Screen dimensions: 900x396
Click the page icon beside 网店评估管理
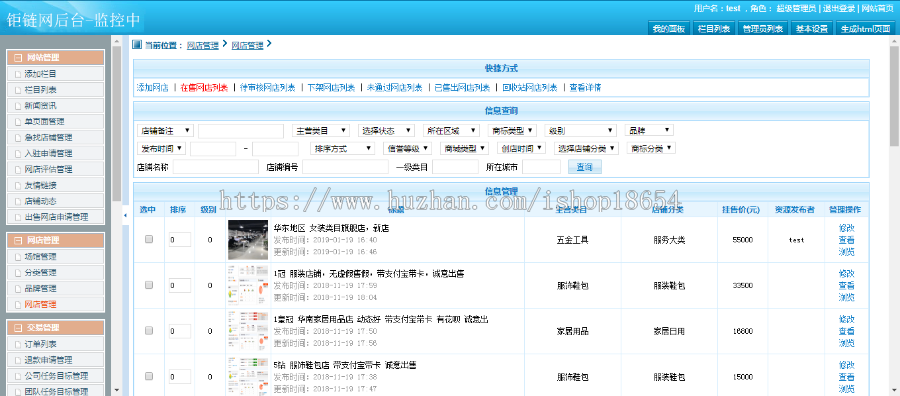click(18, 169)
